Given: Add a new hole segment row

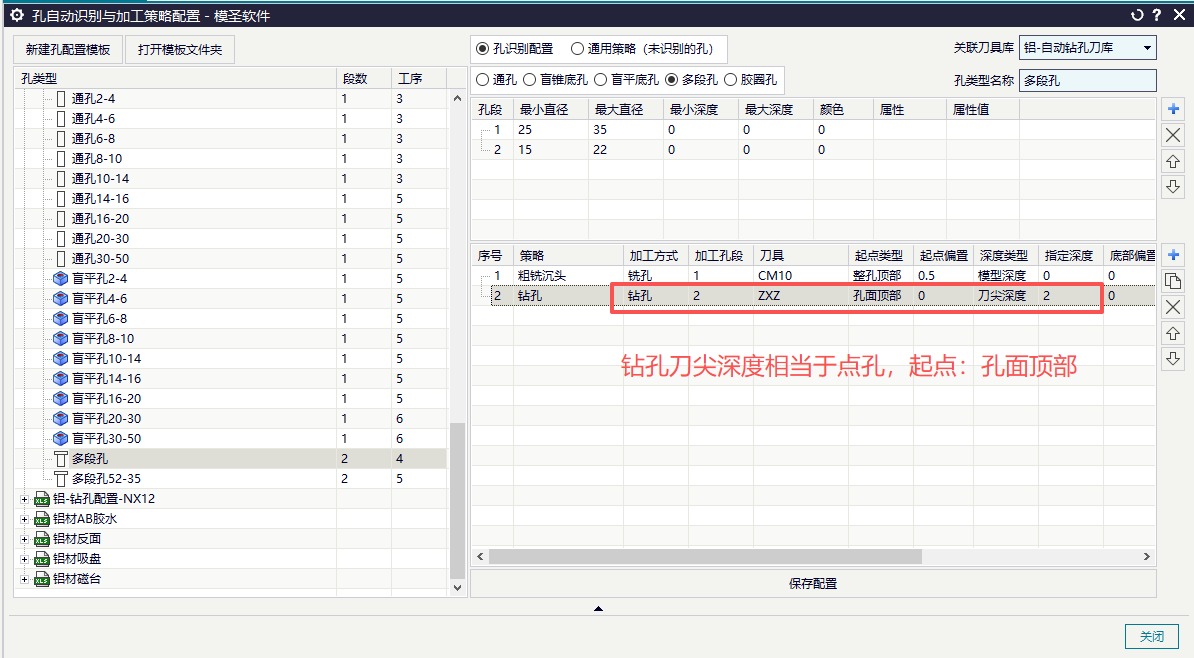Looking at the screenshot, I should [x=1173, y=110].
